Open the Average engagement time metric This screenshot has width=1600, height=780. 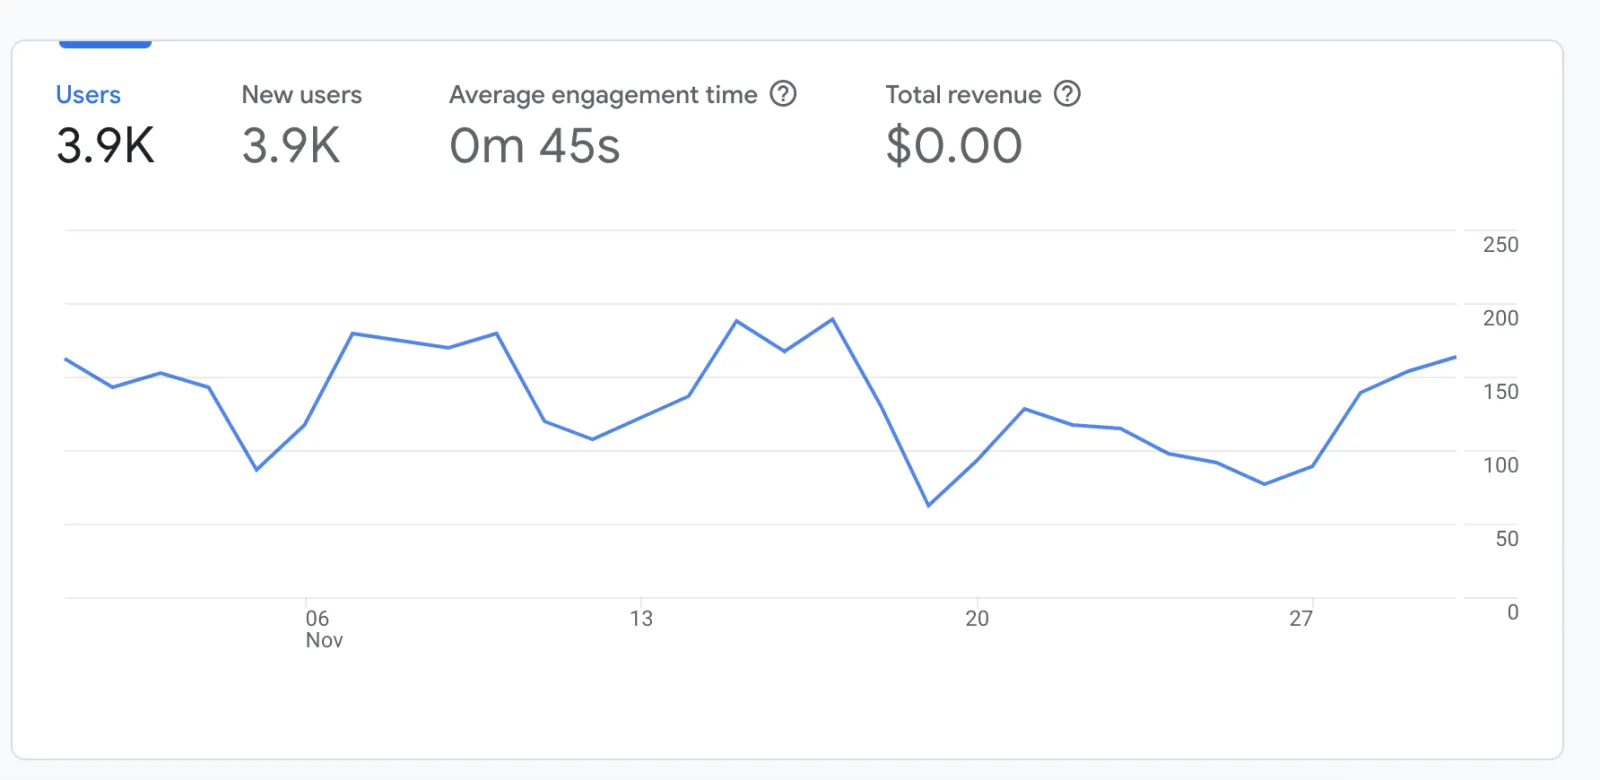pos(602,95)
